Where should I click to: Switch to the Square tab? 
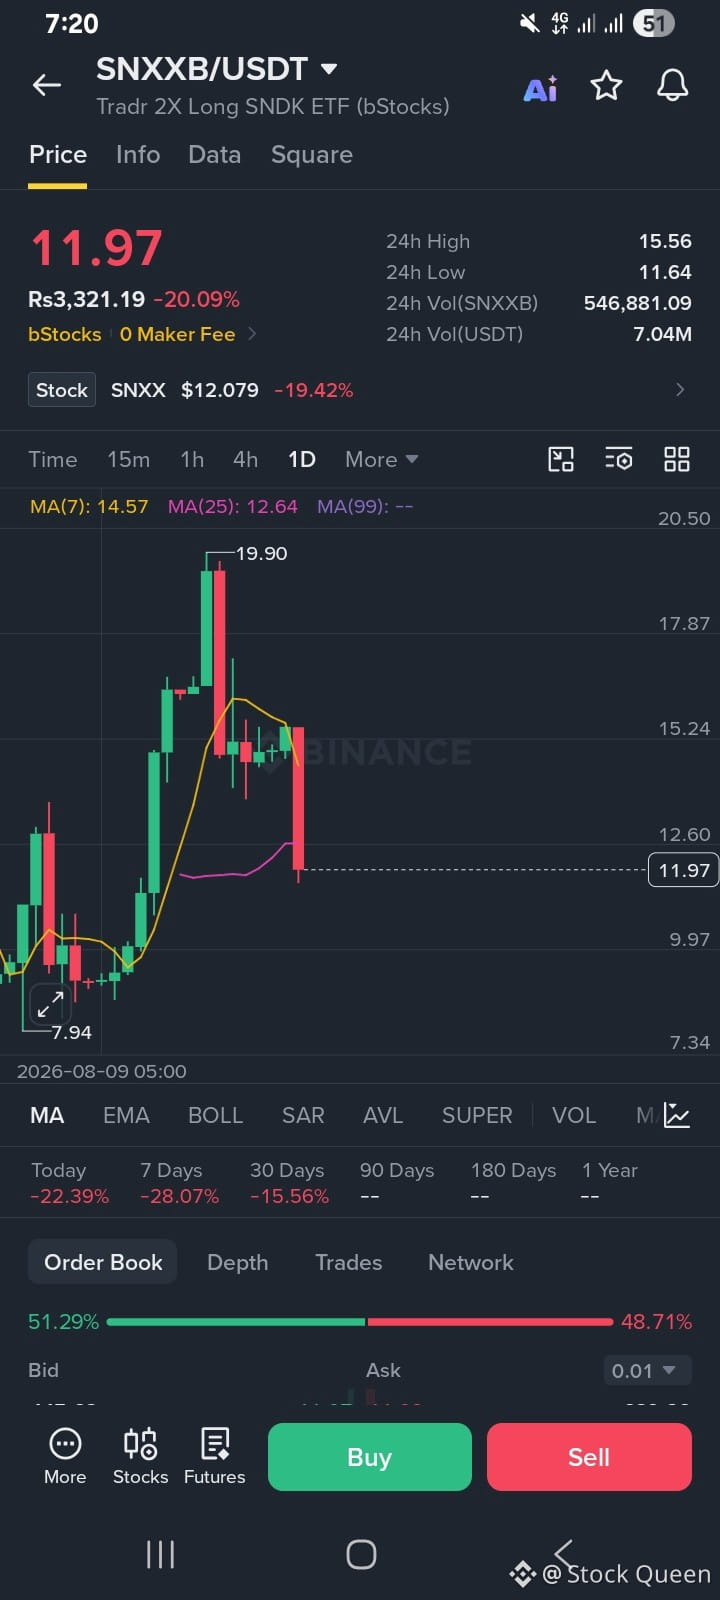(x=312, y=155)
